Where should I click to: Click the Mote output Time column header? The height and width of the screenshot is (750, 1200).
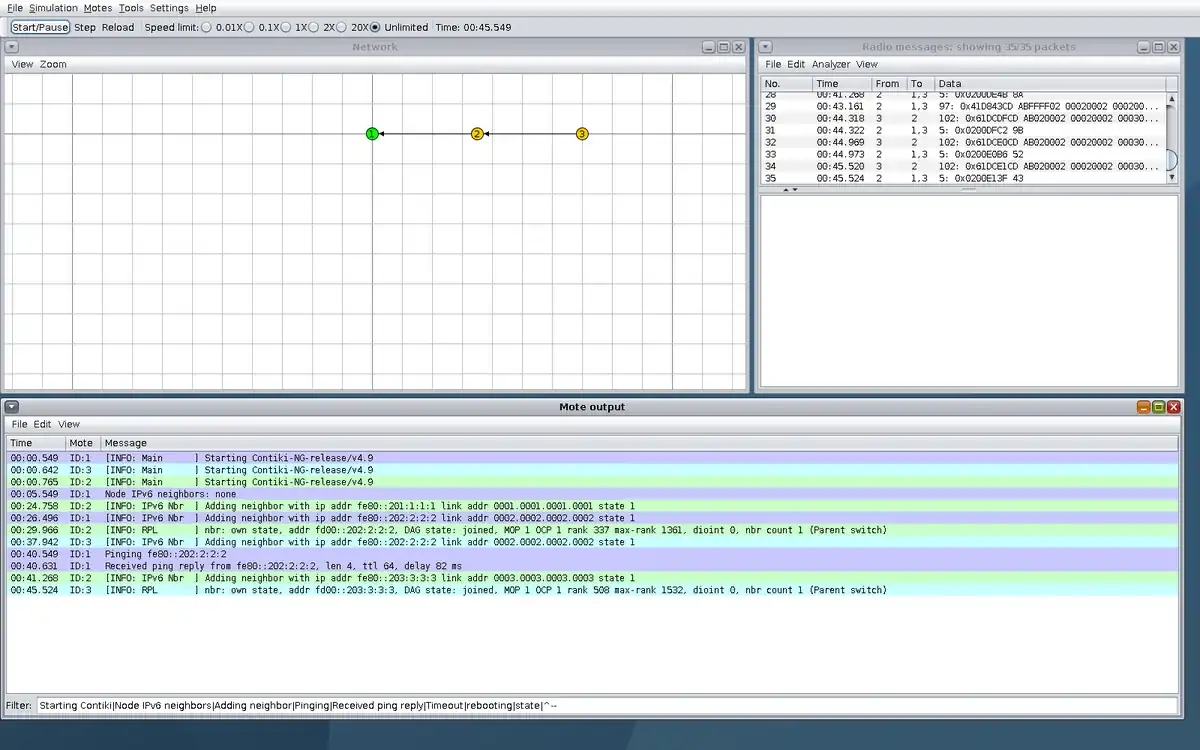[x=36, y=443]
